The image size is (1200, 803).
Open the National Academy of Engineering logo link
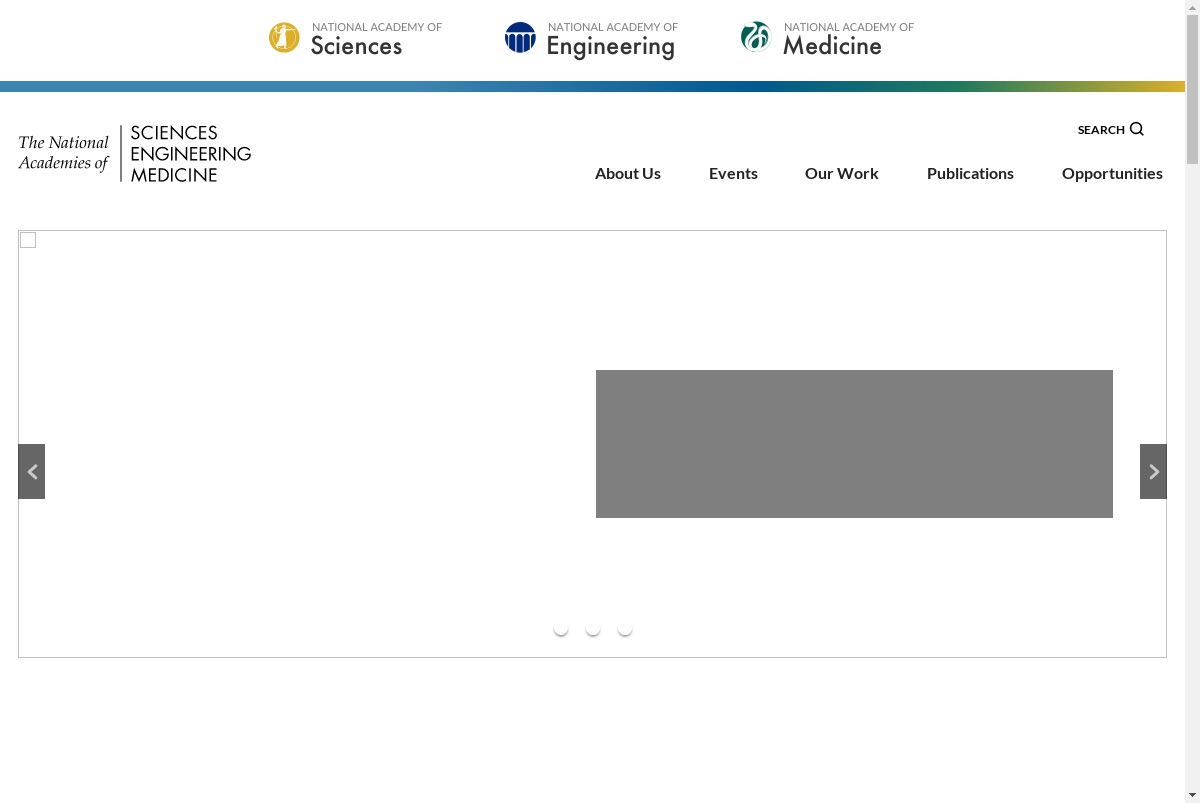tap(592, 40)
